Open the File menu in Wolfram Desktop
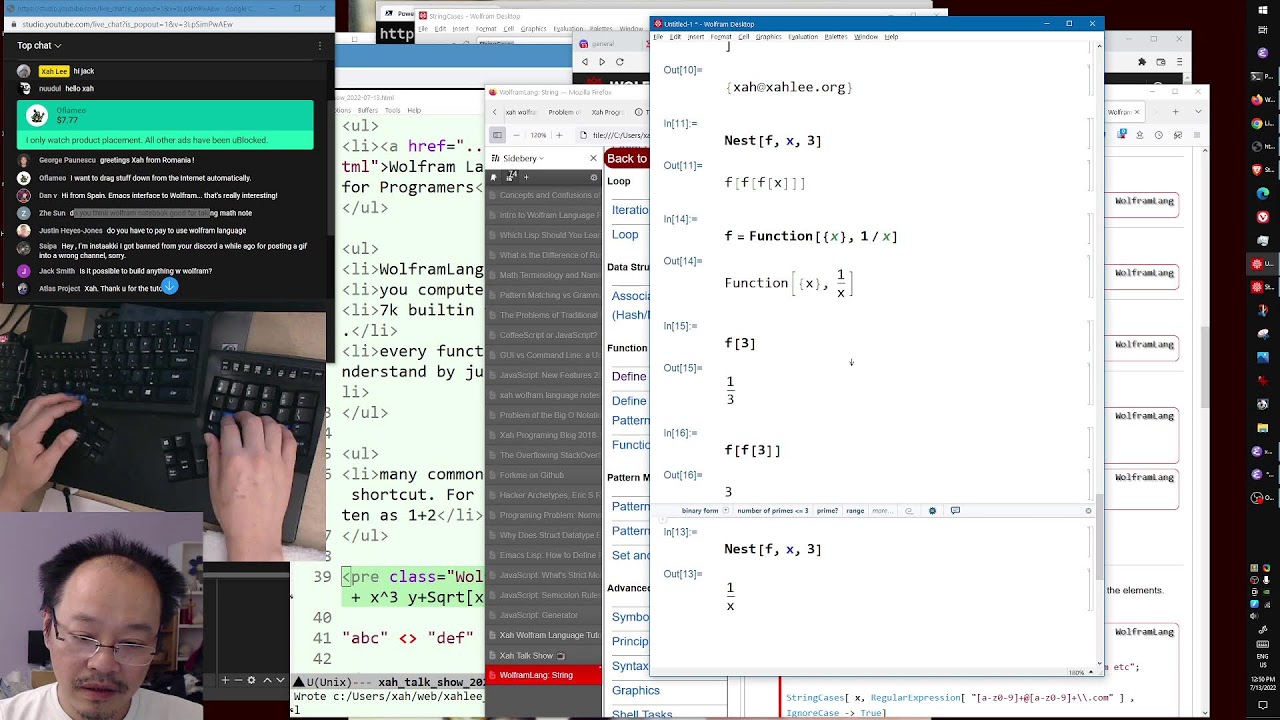This screenshot has width=1280, height=720. (x=658, y=37)
